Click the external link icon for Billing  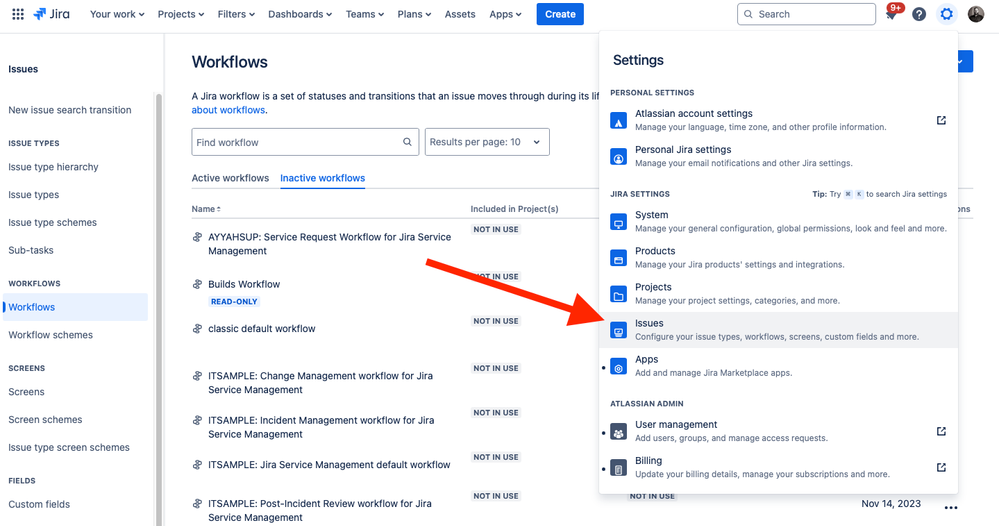coord(941,467)
